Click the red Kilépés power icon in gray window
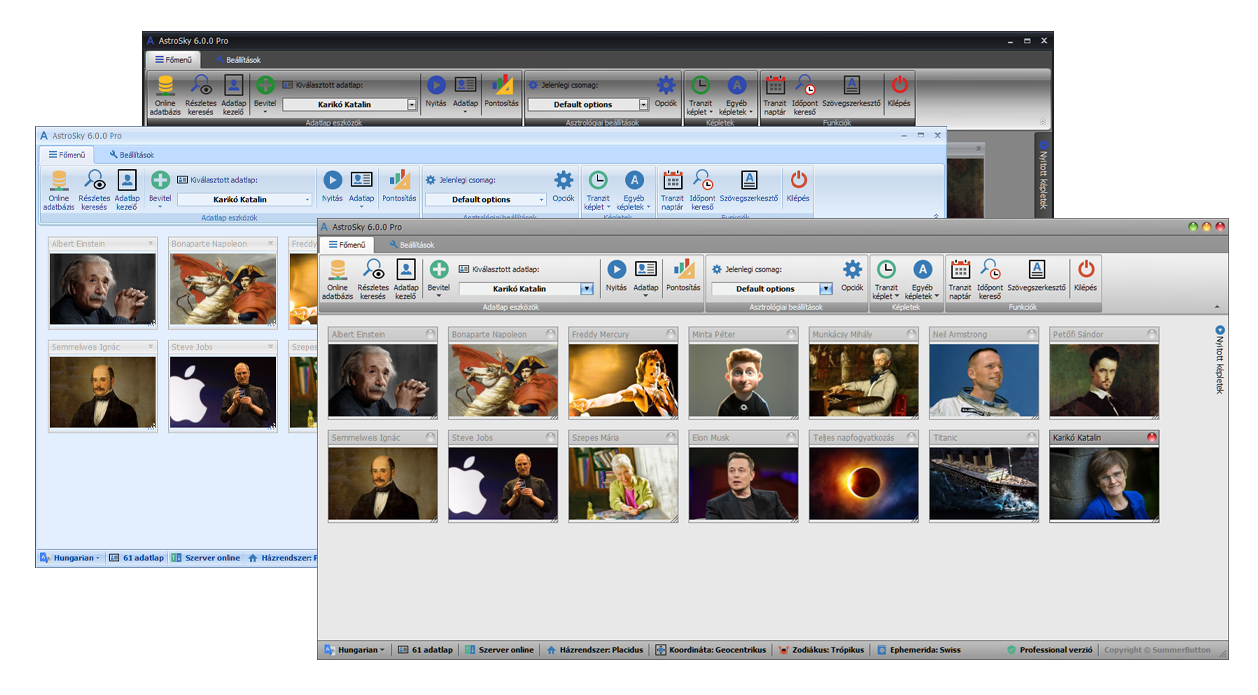 pyautogui.click(x=1085, y=269)
